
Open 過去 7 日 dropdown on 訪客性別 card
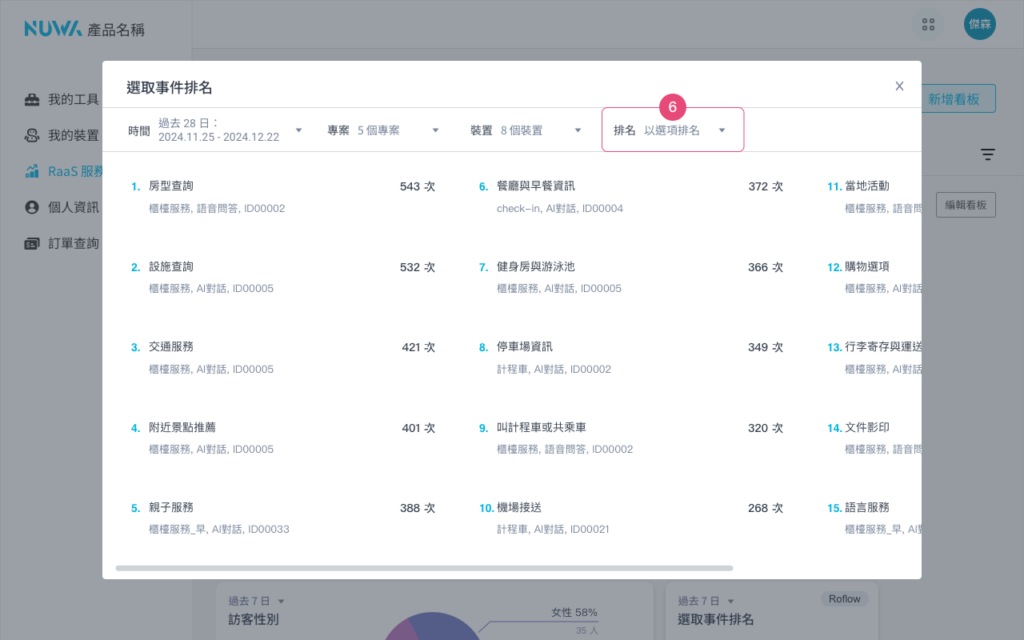click(x=257, y=601)
